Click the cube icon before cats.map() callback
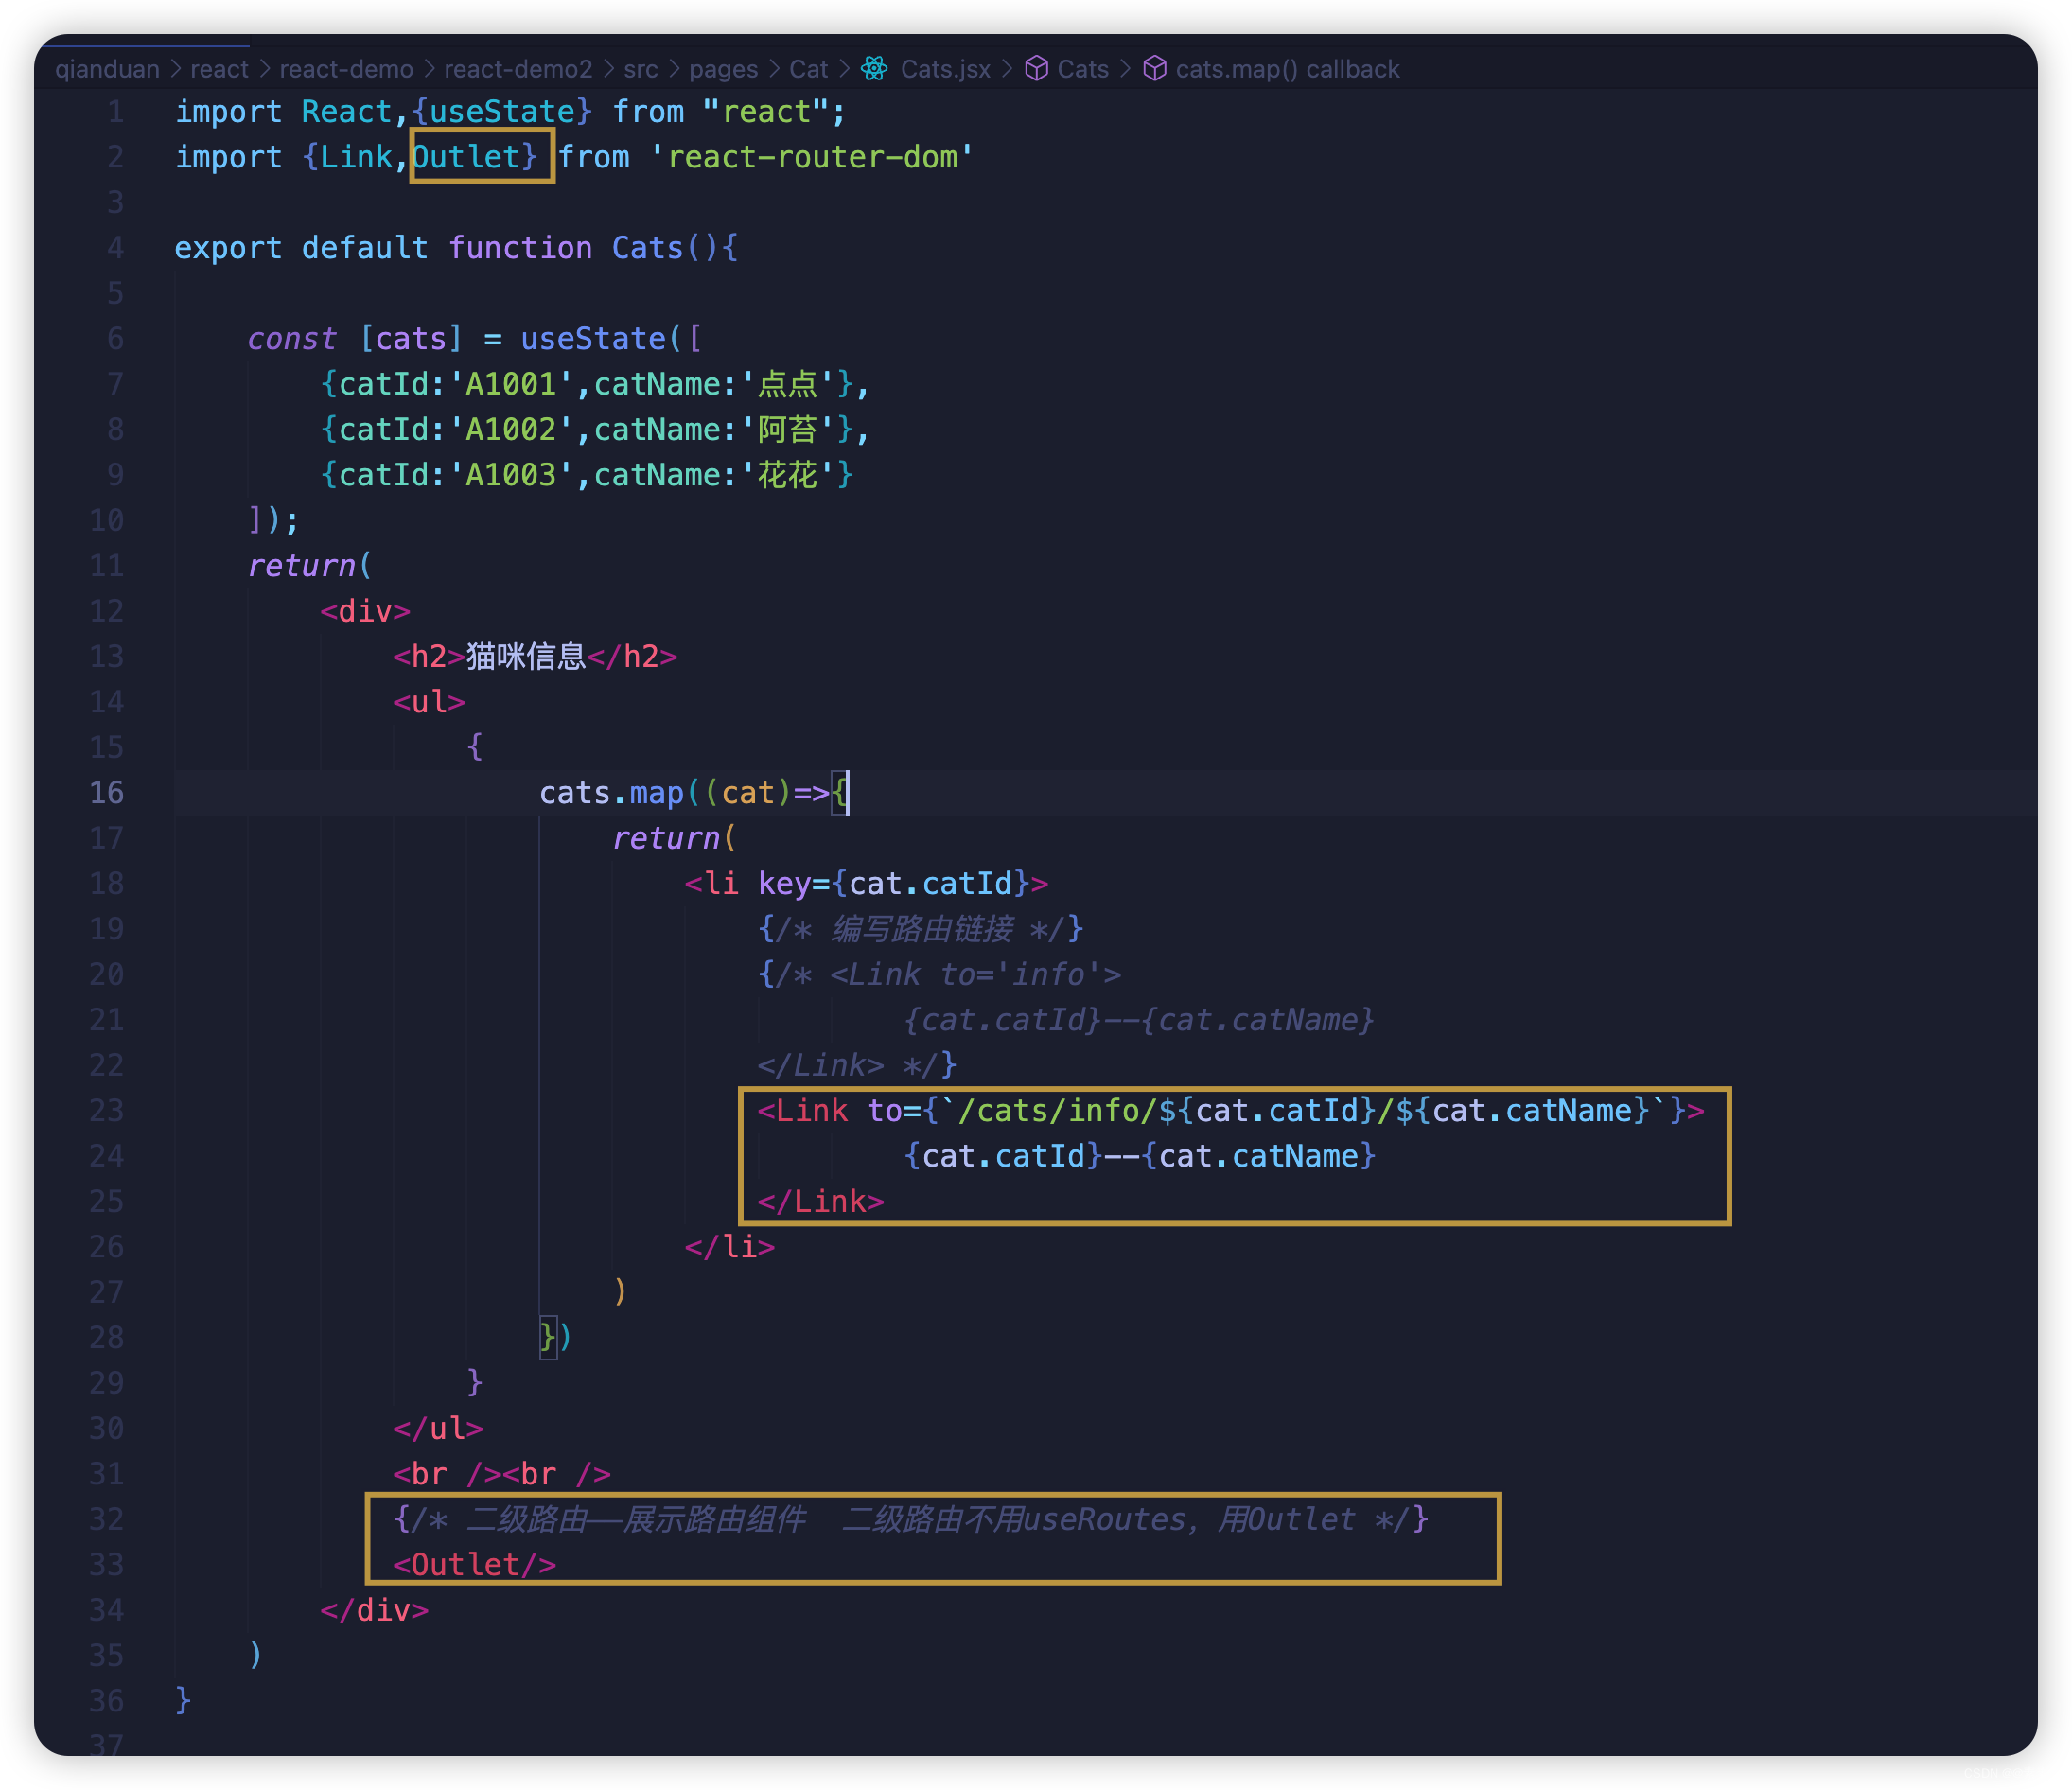 (1154, 69)
